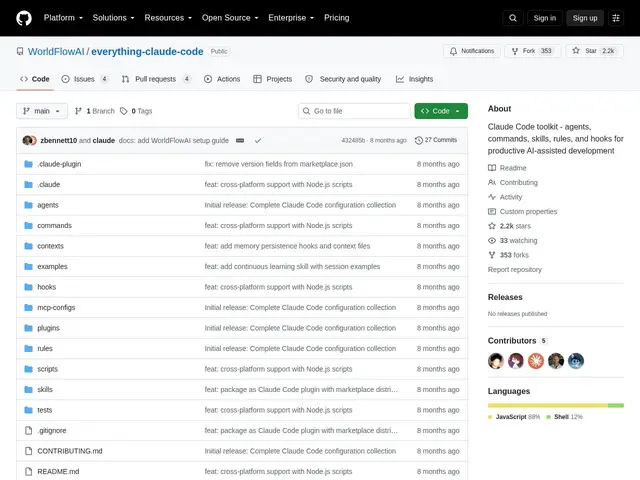Open the JavaScript 88% language link
Screen dimensions: 640x480
(514, 417)
